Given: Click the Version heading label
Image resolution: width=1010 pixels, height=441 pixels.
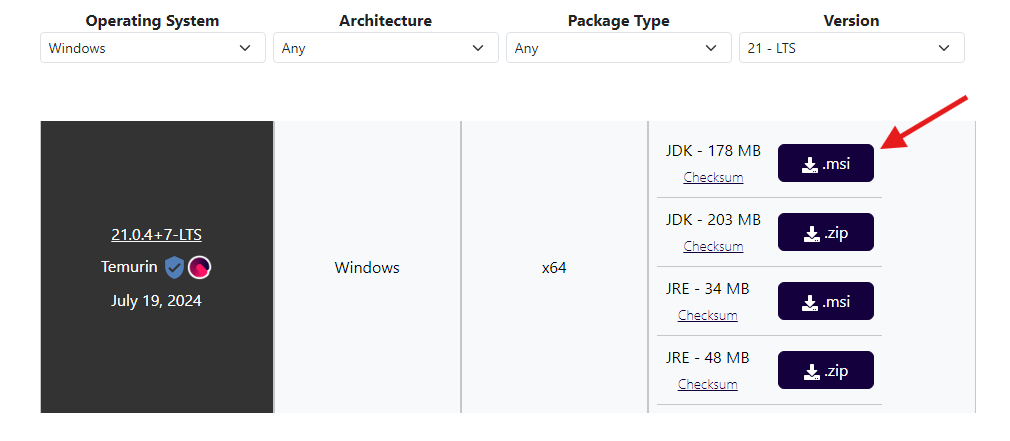Looking at the screenshot, I should (x=852, y=21).
